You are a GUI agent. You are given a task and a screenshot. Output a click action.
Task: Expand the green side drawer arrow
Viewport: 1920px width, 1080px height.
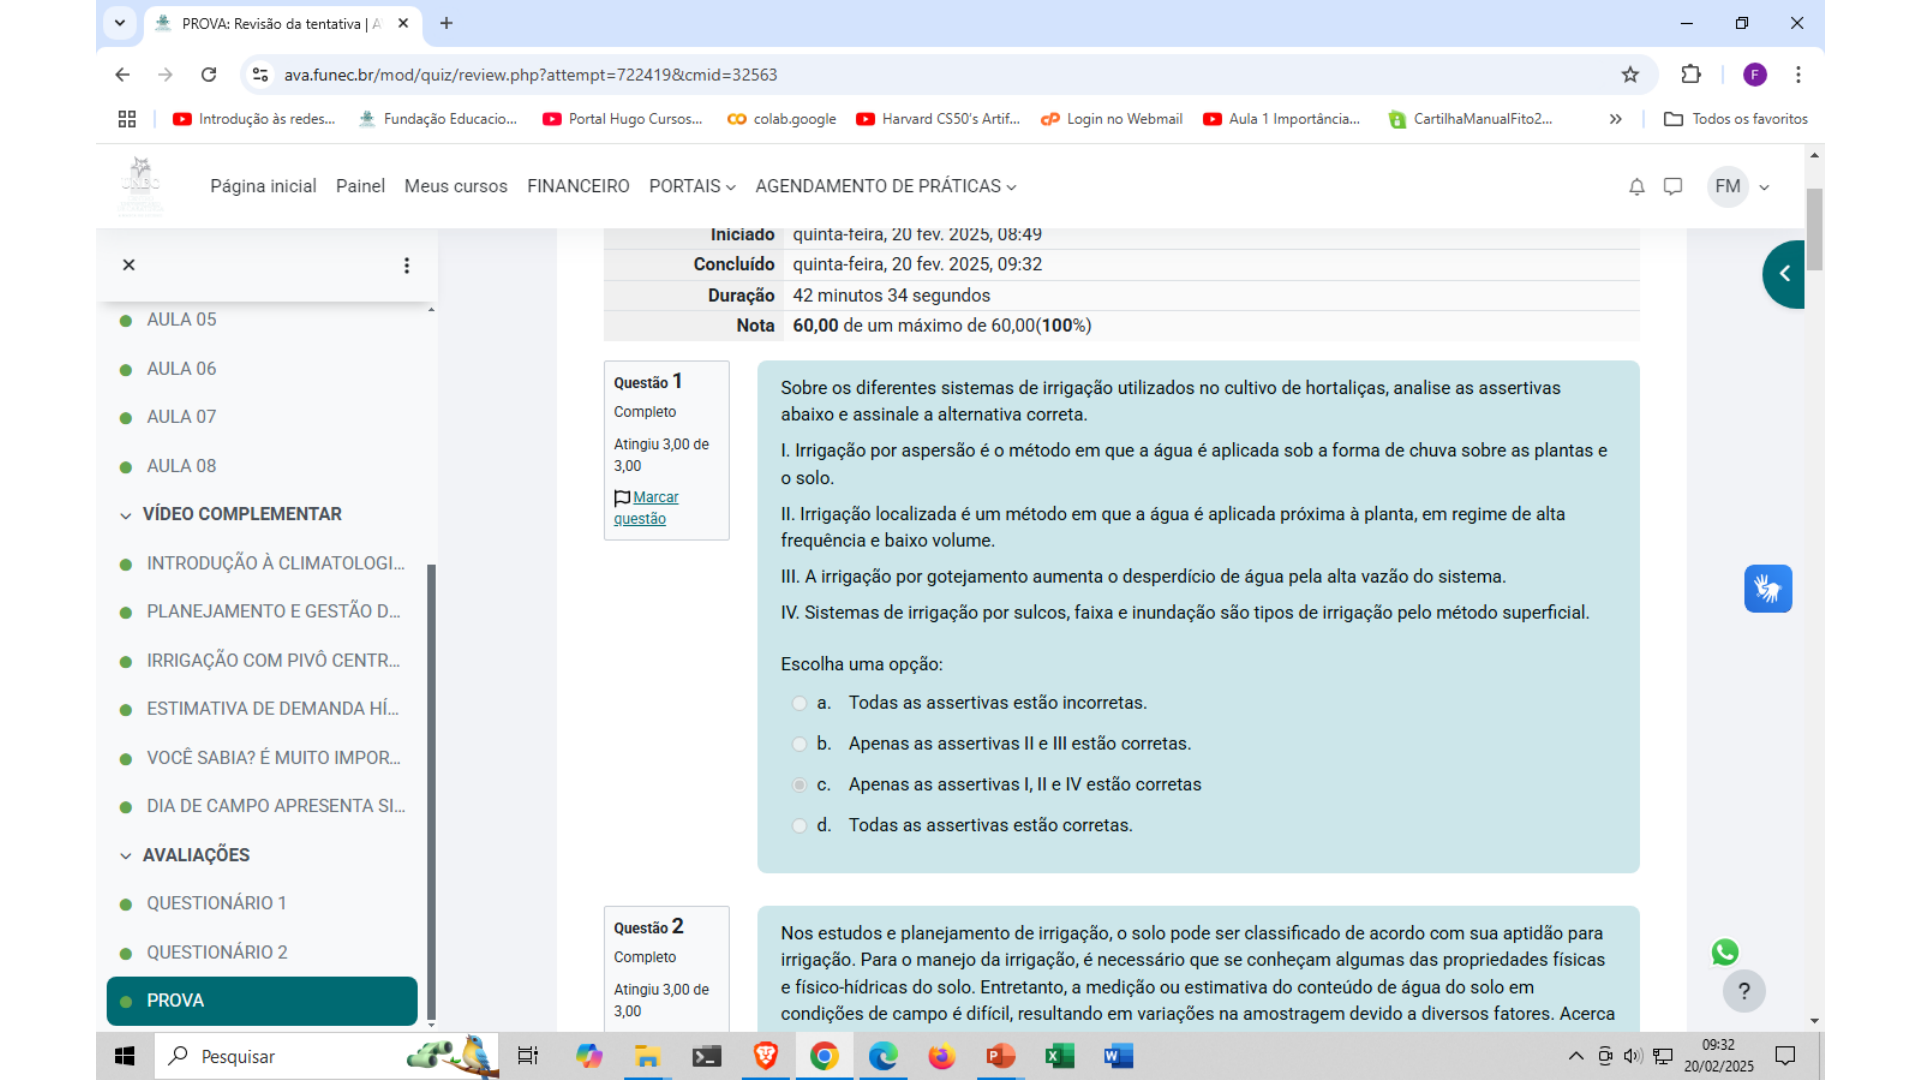point(1784,274)
